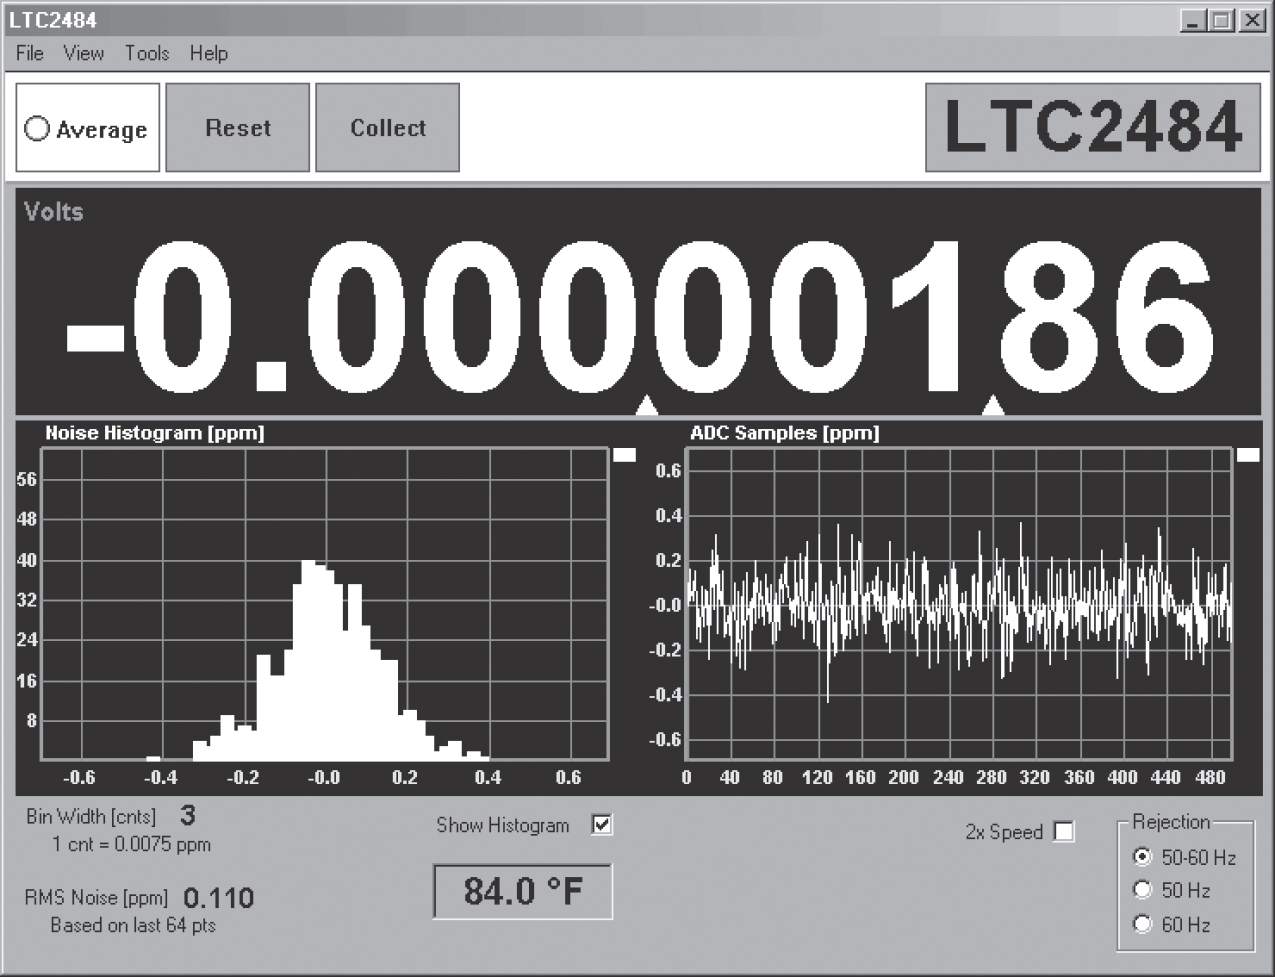Image resolution: width=1275 pixels, height=977 pixels.
Task: Click the Noise Histogram [ppm] title
Action: tap(155, 433)
